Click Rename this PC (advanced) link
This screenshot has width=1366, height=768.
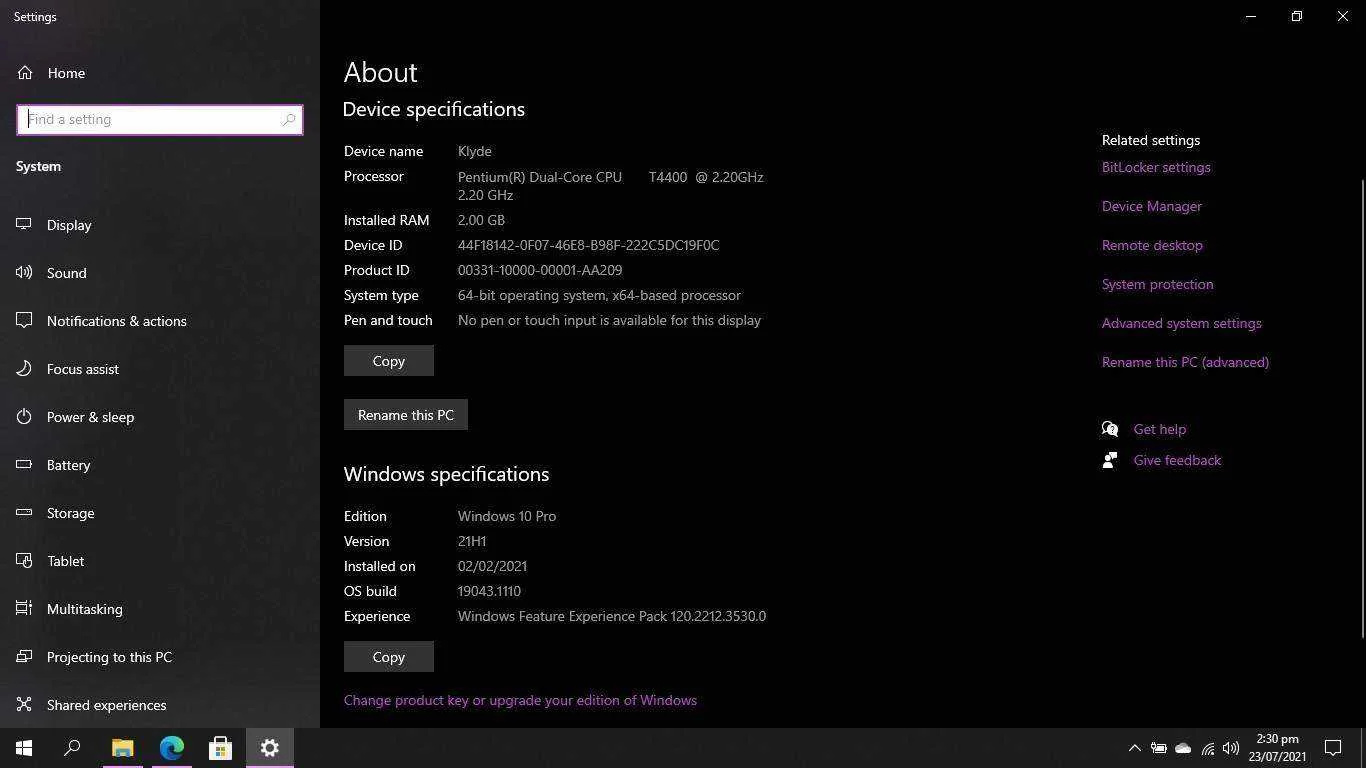click(1185, 362)
